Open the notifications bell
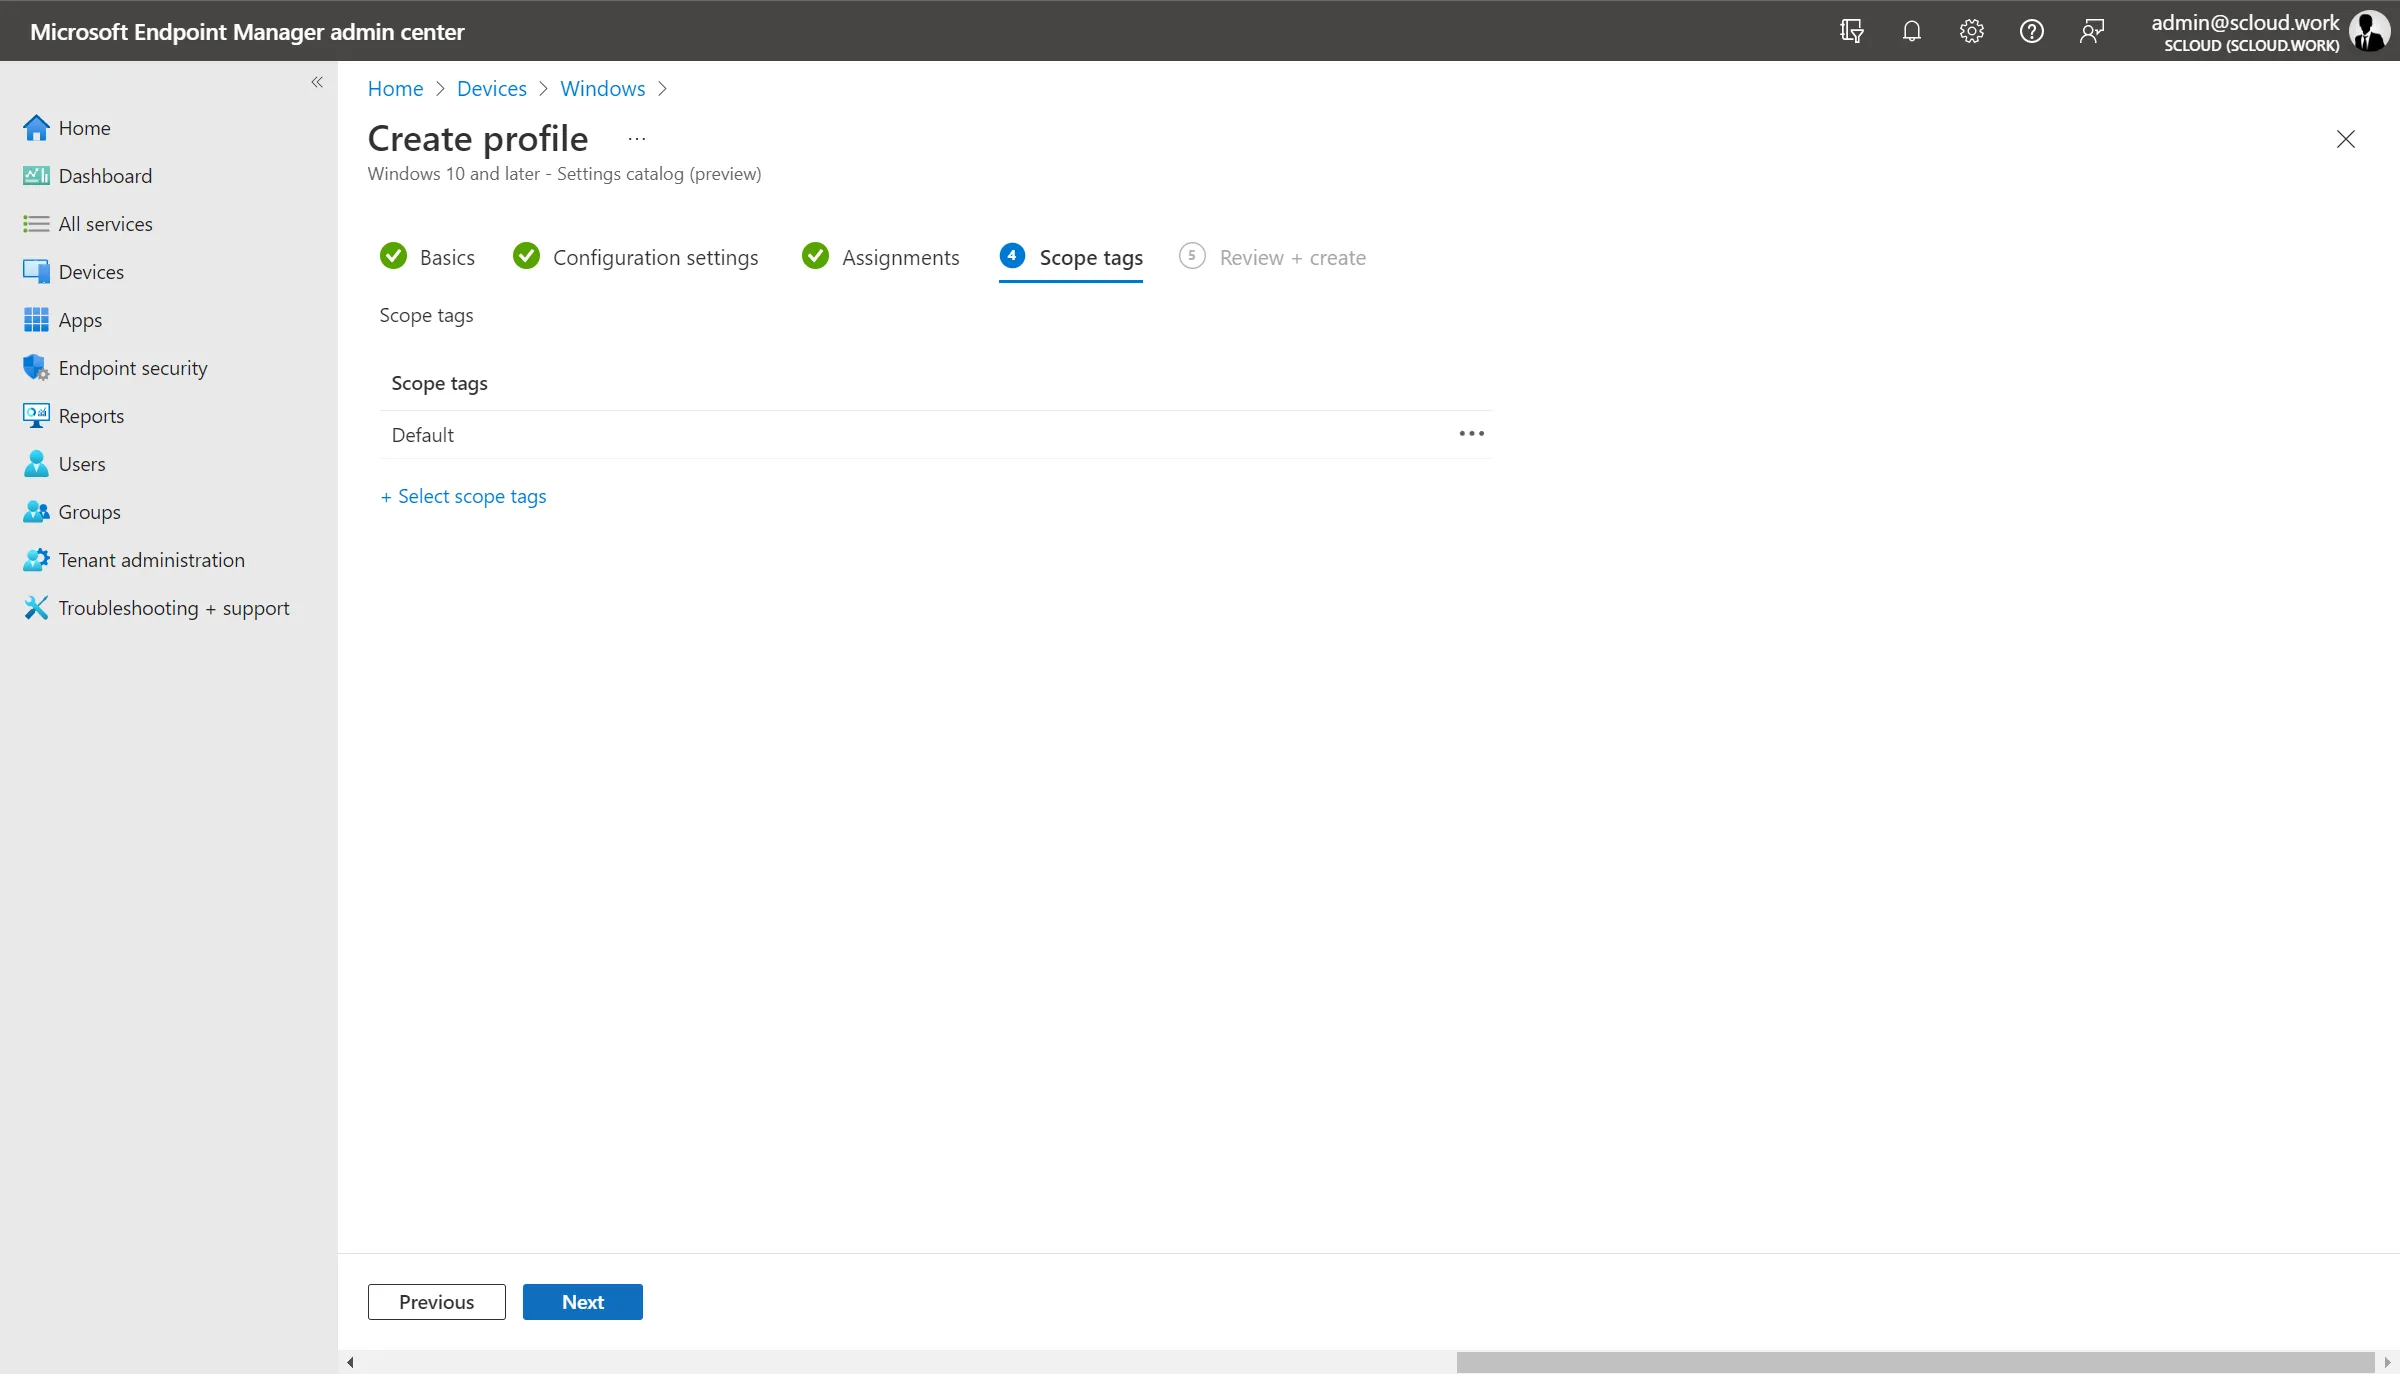 [x=1911, y=31]
